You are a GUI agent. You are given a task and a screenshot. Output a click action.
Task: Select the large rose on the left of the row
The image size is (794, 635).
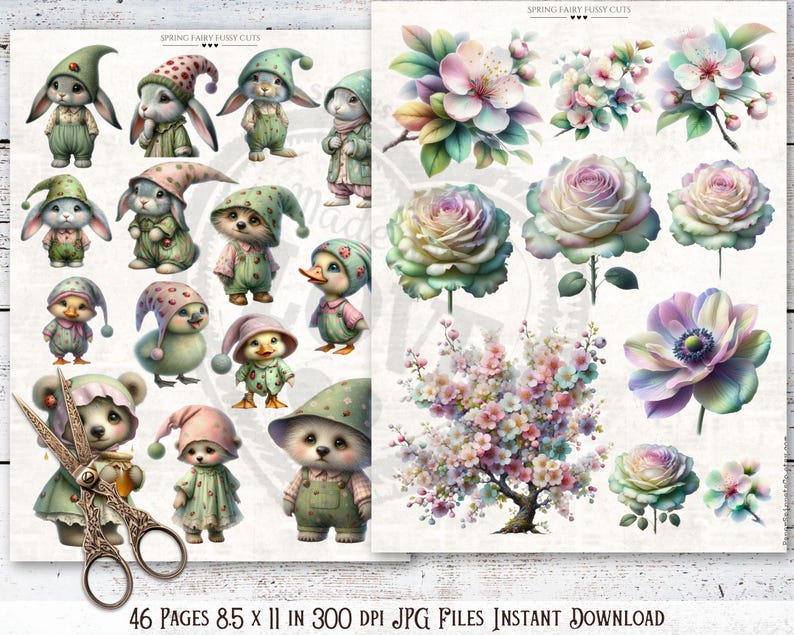[450, 246]
